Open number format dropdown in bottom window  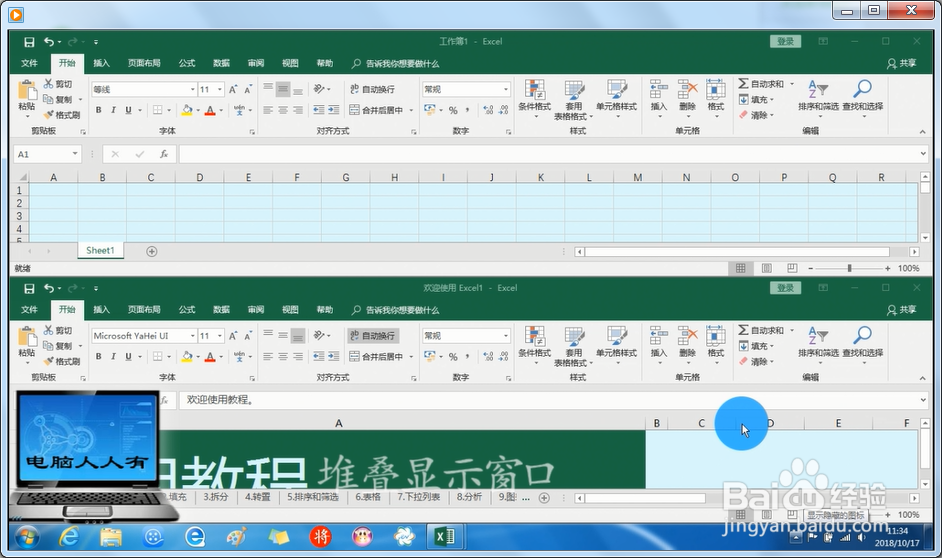(x=506, y=336)
